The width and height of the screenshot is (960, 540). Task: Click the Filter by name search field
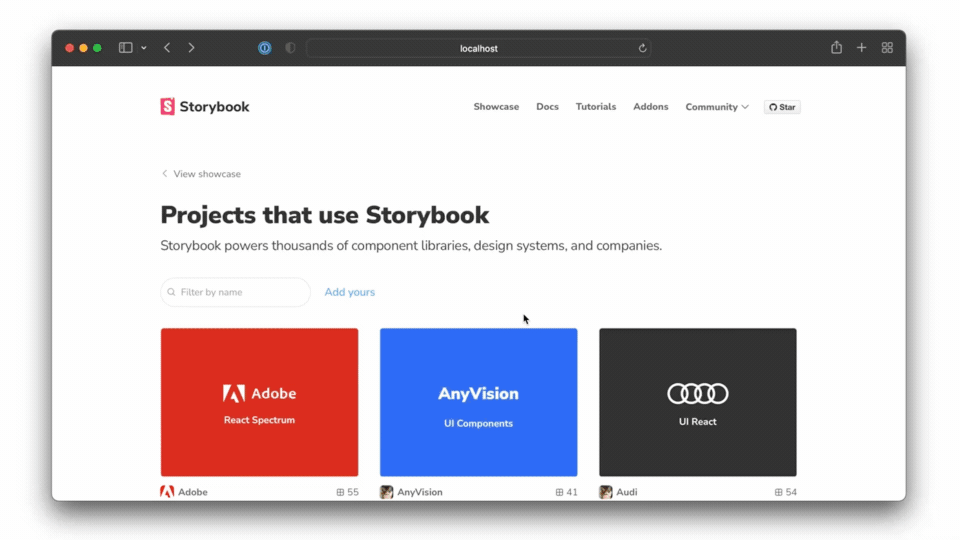[x=235, y=292]
